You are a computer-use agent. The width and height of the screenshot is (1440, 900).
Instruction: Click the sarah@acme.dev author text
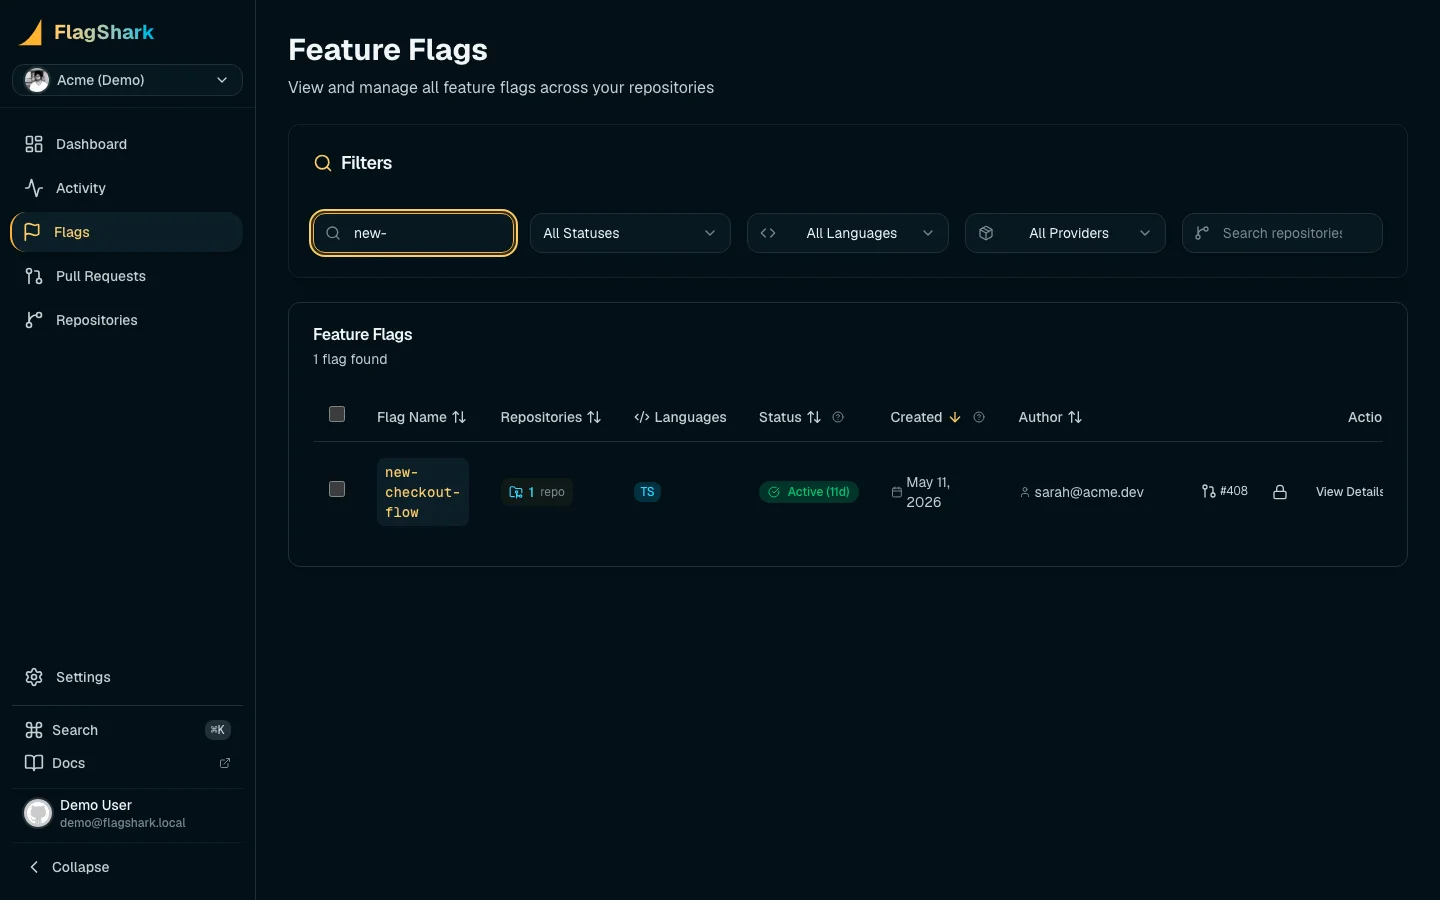click(x=1089, y=492)
